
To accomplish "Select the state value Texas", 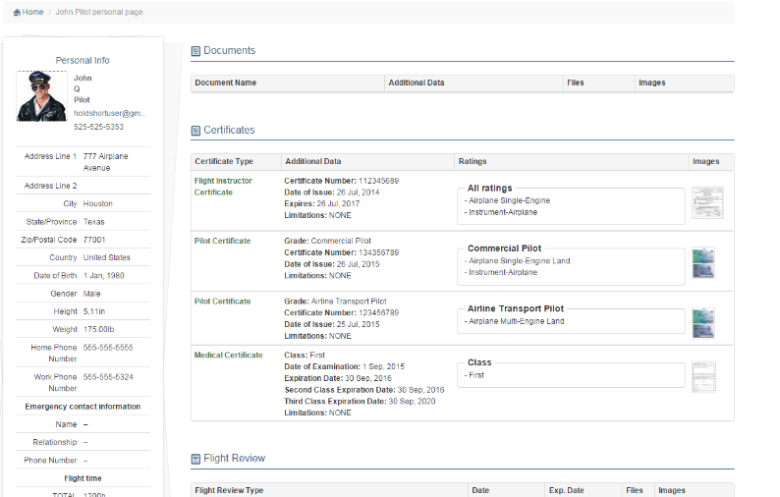I will coord(94,222).
